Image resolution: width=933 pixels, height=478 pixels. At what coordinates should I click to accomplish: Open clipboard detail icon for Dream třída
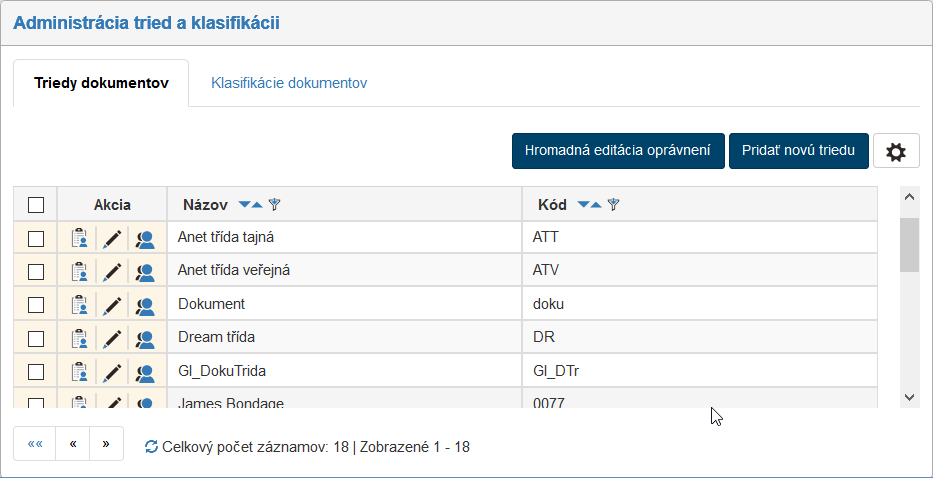tap(79, 338)
